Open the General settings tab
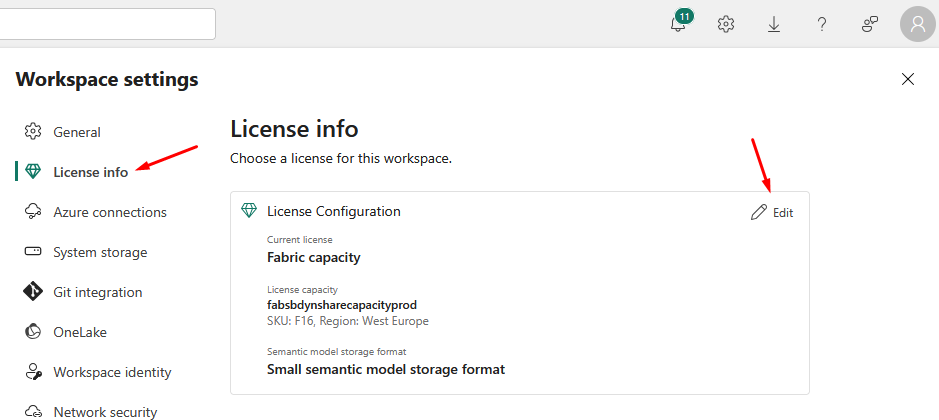Image resolution: width=939 pixels, height=420 pixels. point(77,132)
